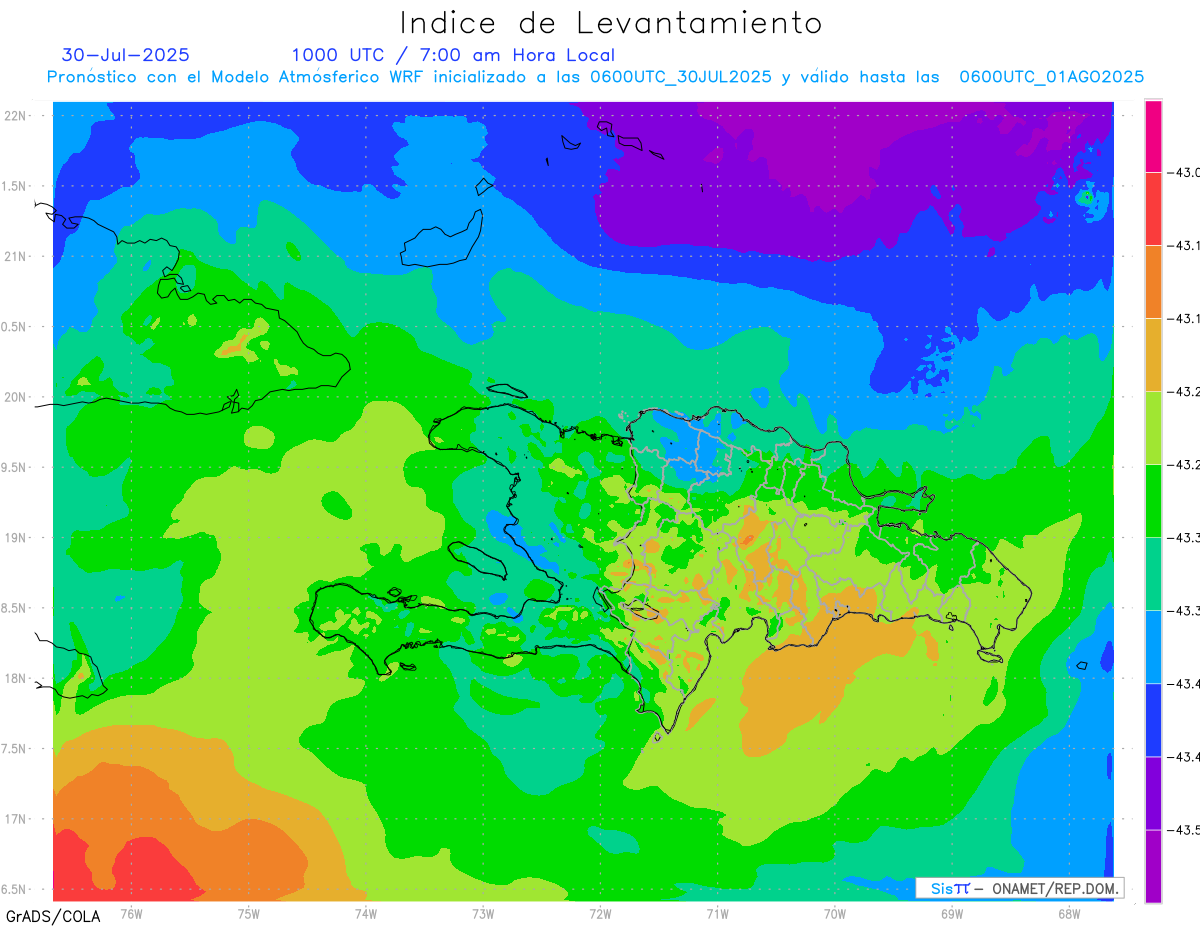Pick the bright green swatch in the color scale
1200x927 pixels.
click(1153, 501)
